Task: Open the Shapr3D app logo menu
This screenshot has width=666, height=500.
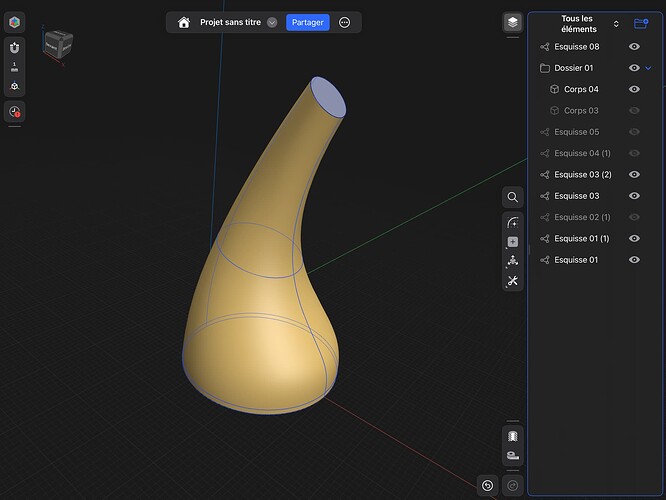Action: 14,22
